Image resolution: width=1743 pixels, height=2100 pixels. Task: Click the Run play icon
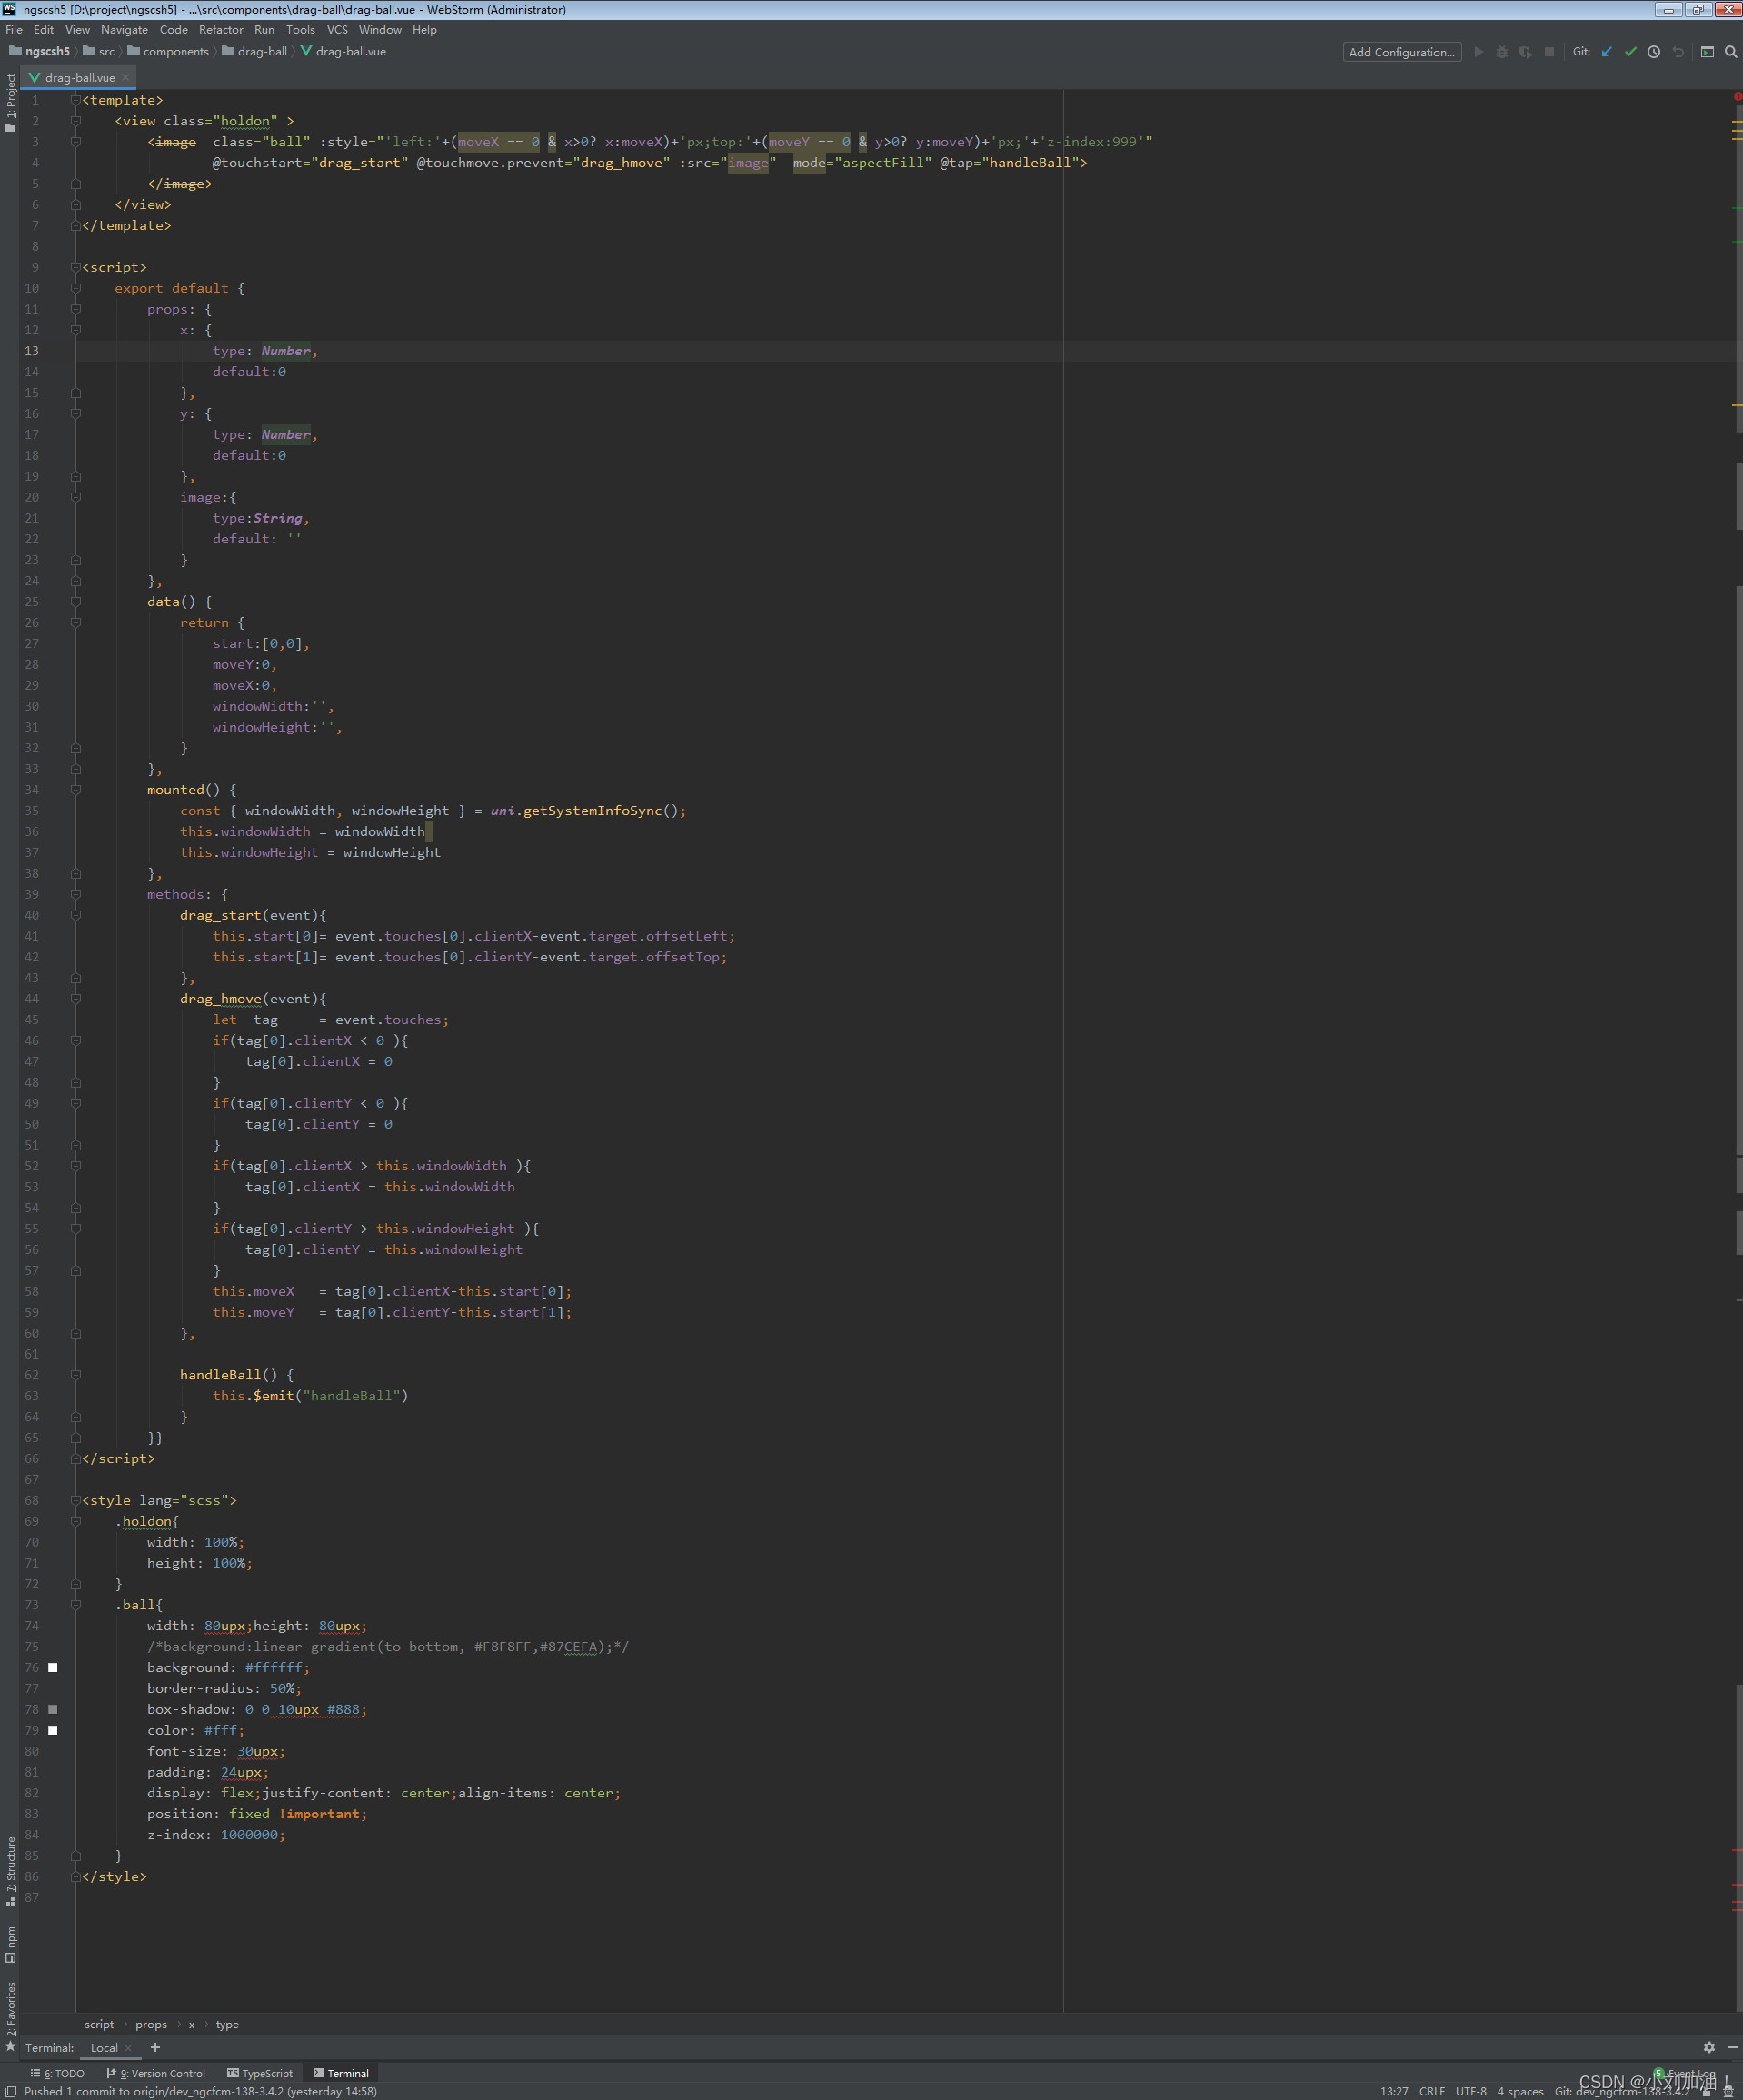pos(1478,52)
